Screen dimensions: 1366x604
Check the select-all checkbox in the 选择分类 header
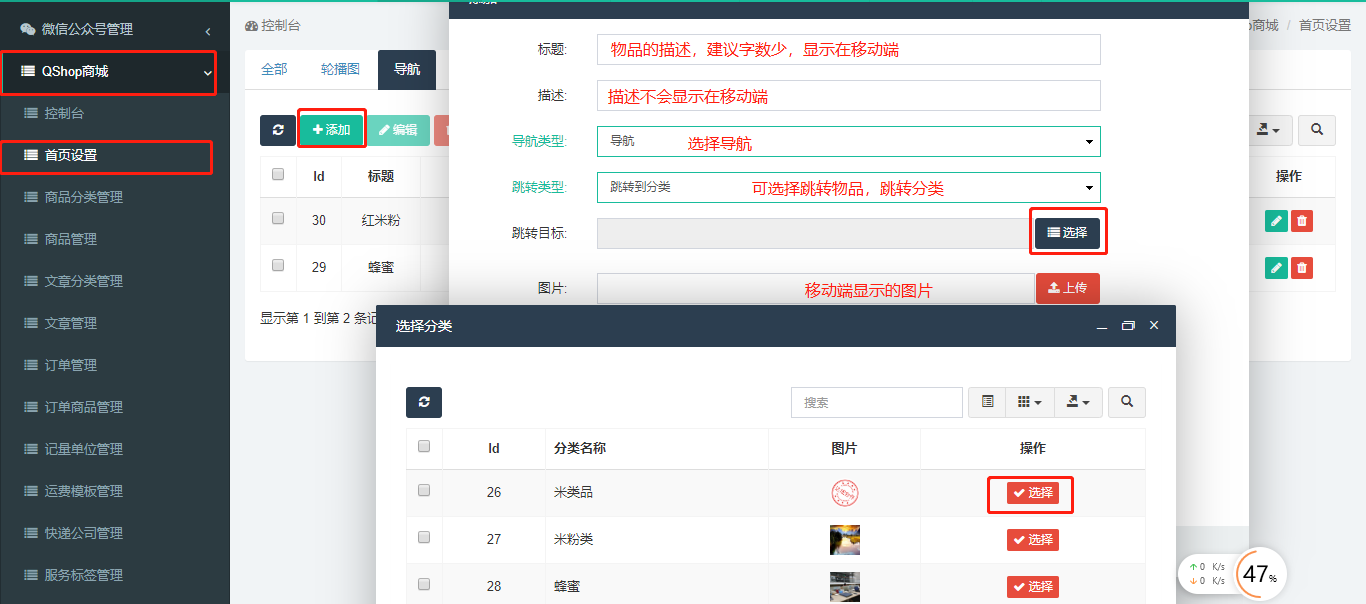pos(424,447)
